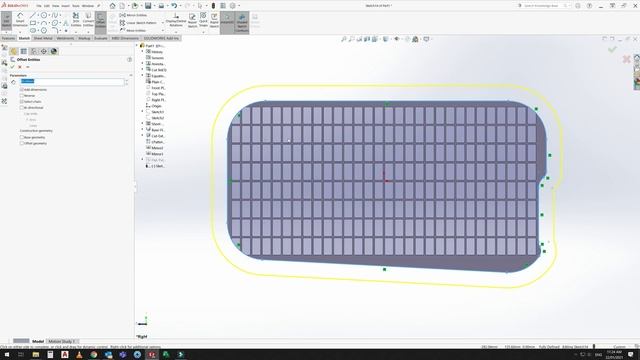Open Offset Entities help icon
Image resolution: width=640 pixels, height=360 pixels.
[x=130, y=60]
